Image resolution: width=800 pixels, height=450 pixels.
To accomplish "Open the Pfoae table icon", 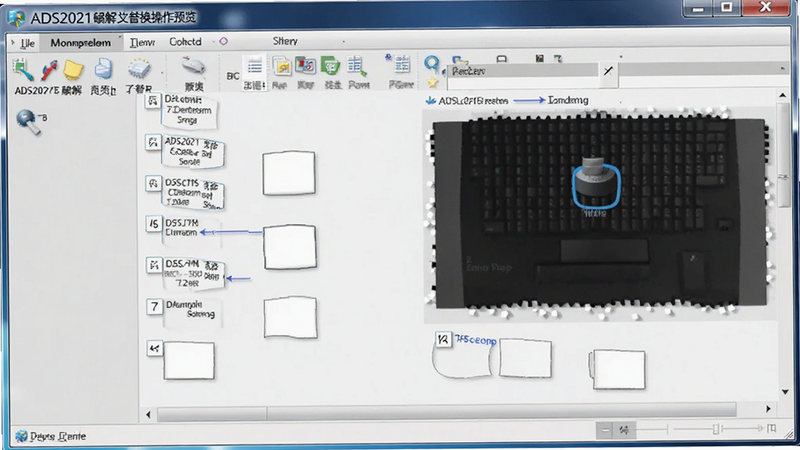I will (402, 64).
